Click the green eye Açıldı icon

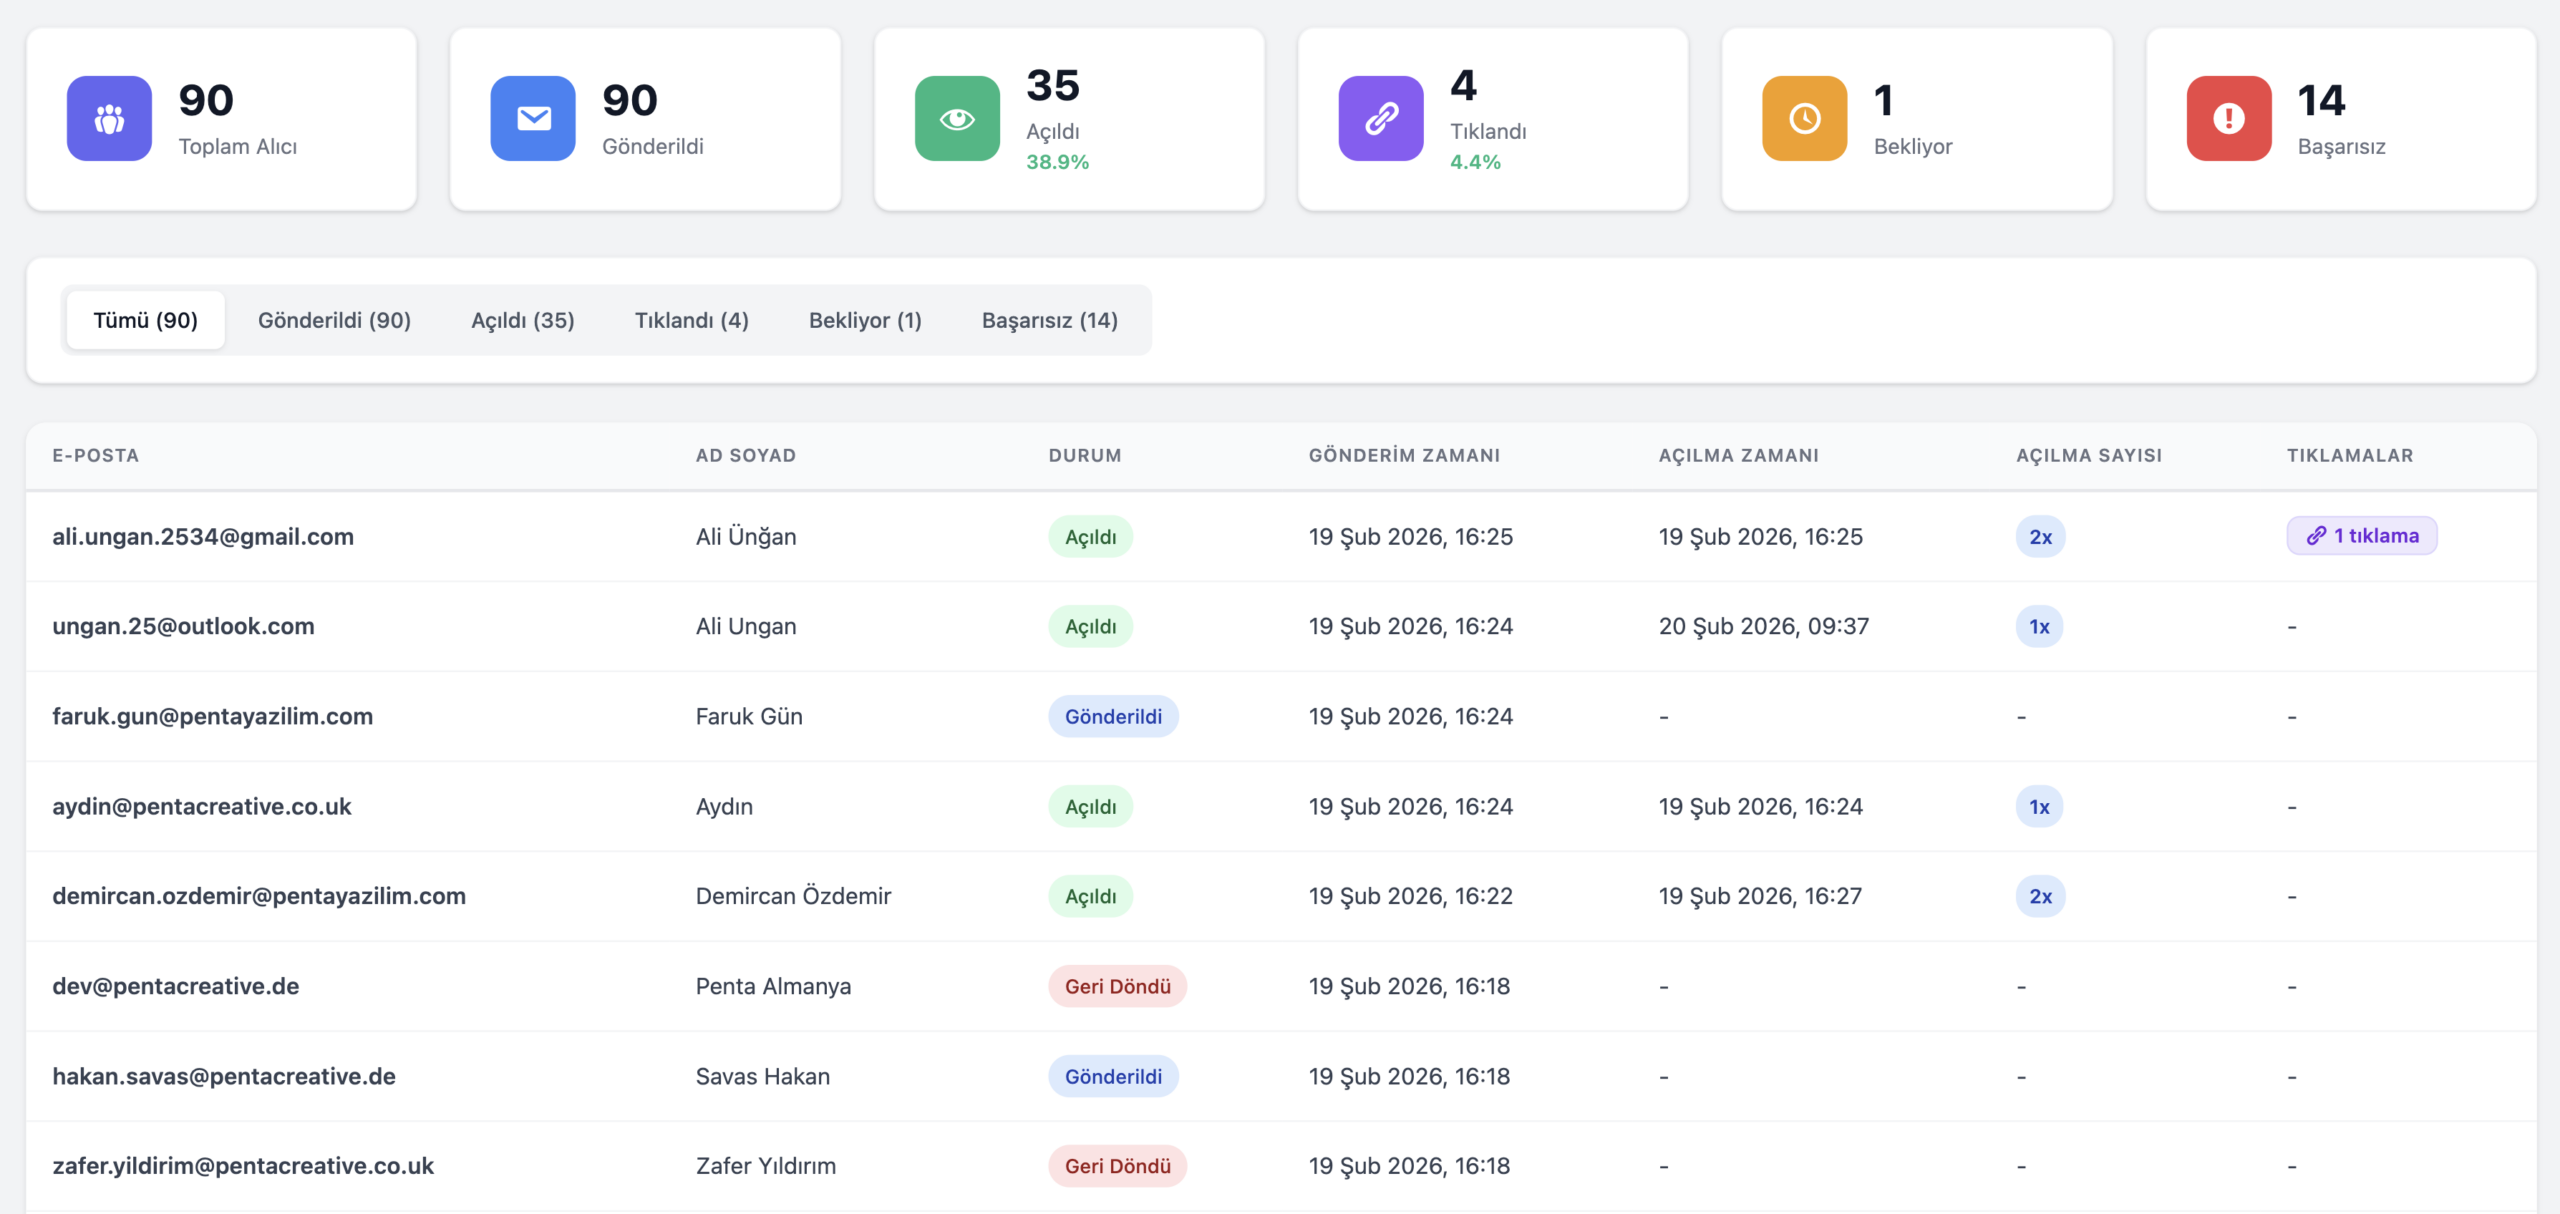957,118
